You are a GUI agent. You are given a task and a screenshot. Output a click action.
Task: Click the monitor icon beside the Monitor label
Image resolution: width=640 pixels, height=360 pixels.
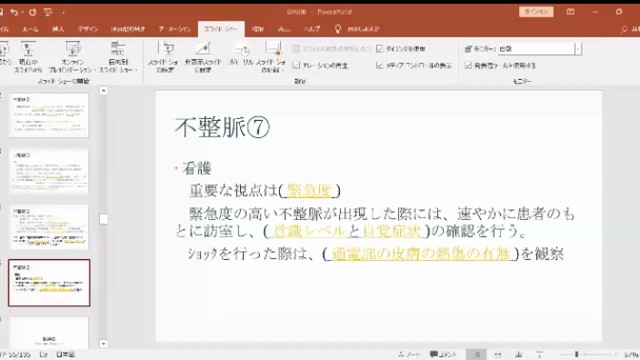(468, 49)
